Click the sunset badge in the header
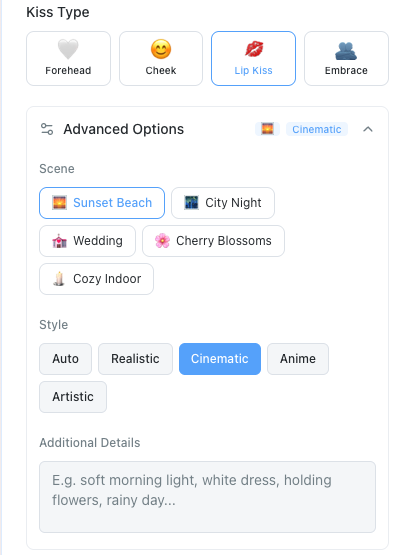The height and width of the screenshot is (555, 413). coord(268,129)
